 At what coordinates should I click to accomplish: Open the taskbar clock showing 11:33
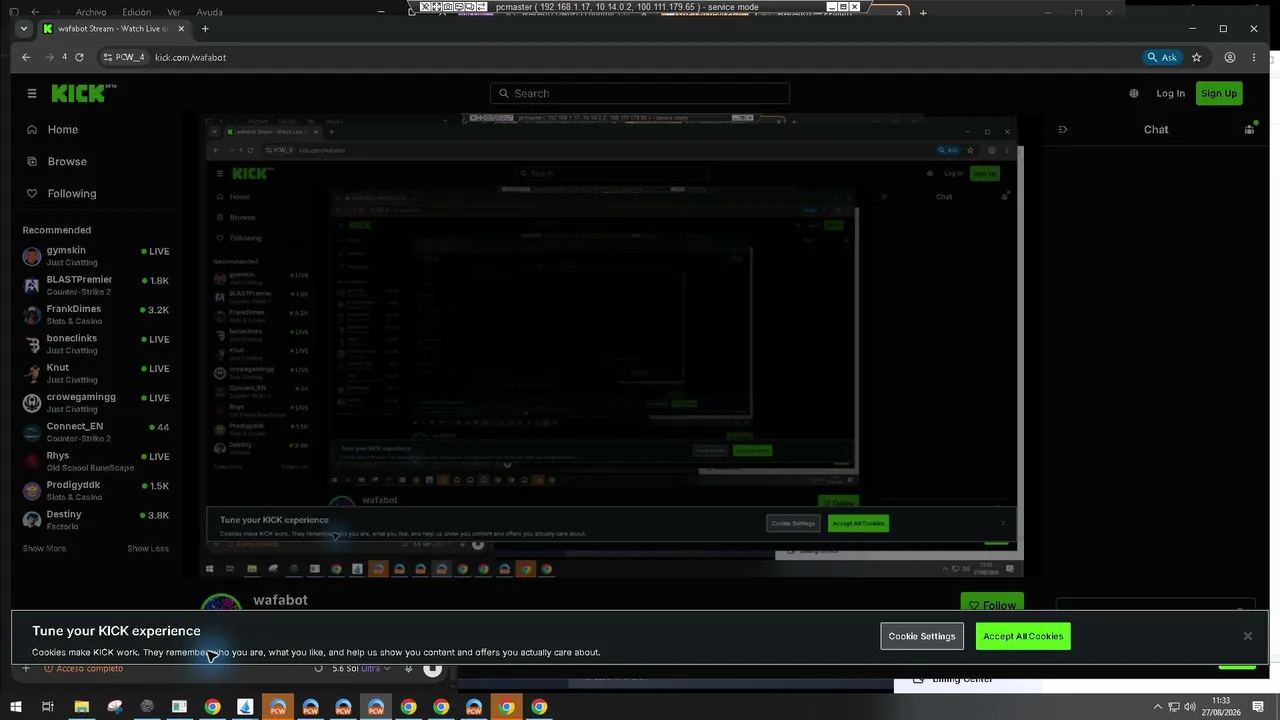(x=1220, y=707)
